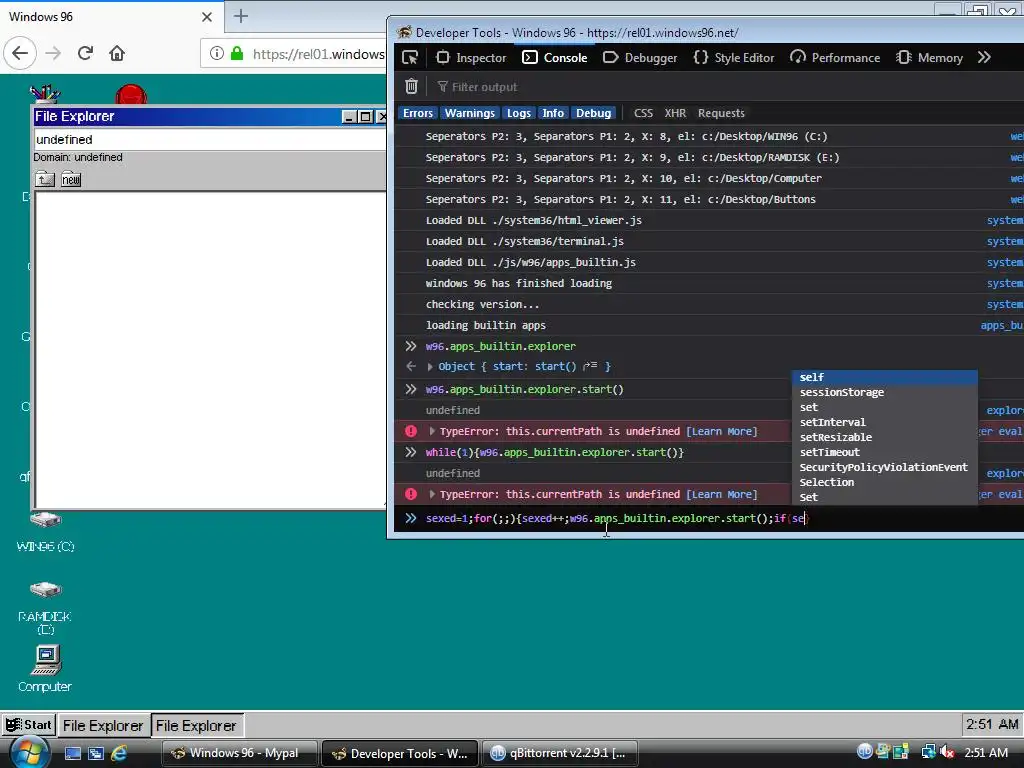The image size is (1024, 768).
Task: Click the qBittorrent system tray icon
Action: 865,752
